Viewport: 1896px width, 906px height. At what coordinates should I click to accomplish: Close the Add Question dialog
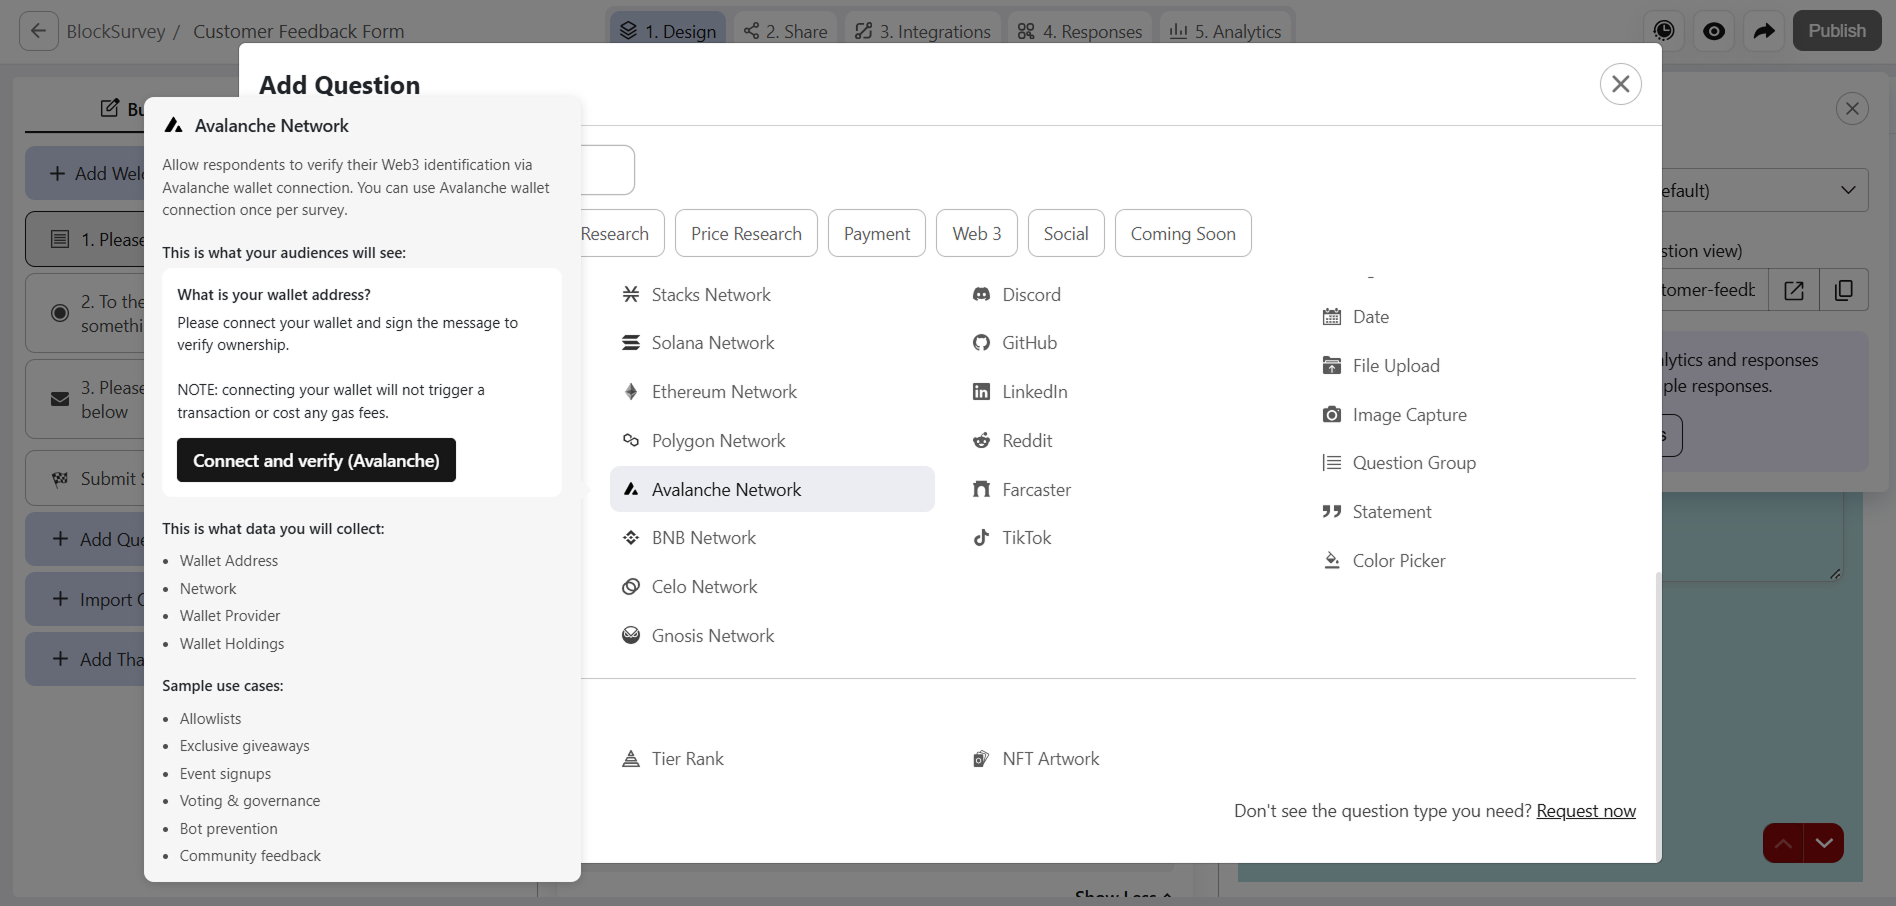[x=1621, y=84]
